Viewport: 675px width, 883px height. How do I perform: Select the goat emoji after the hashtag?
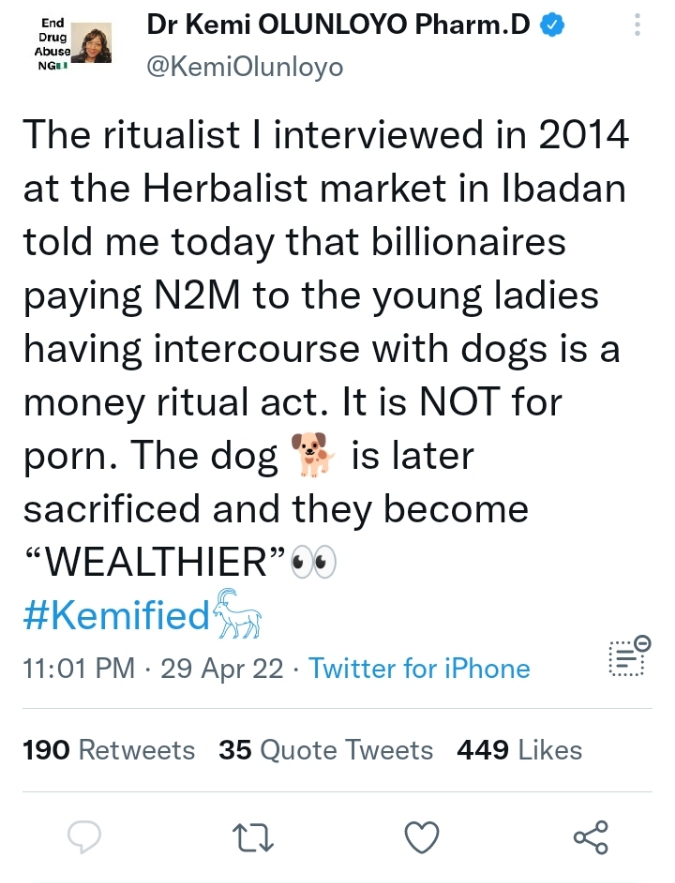click(x=237, y=615)
